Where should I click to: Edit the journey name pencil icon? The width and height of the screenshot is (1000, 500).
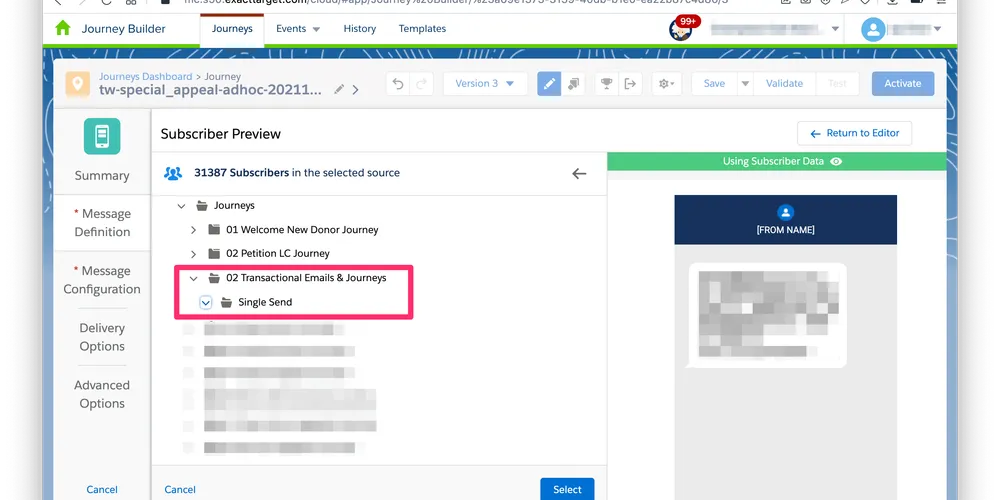pos(339,89)
